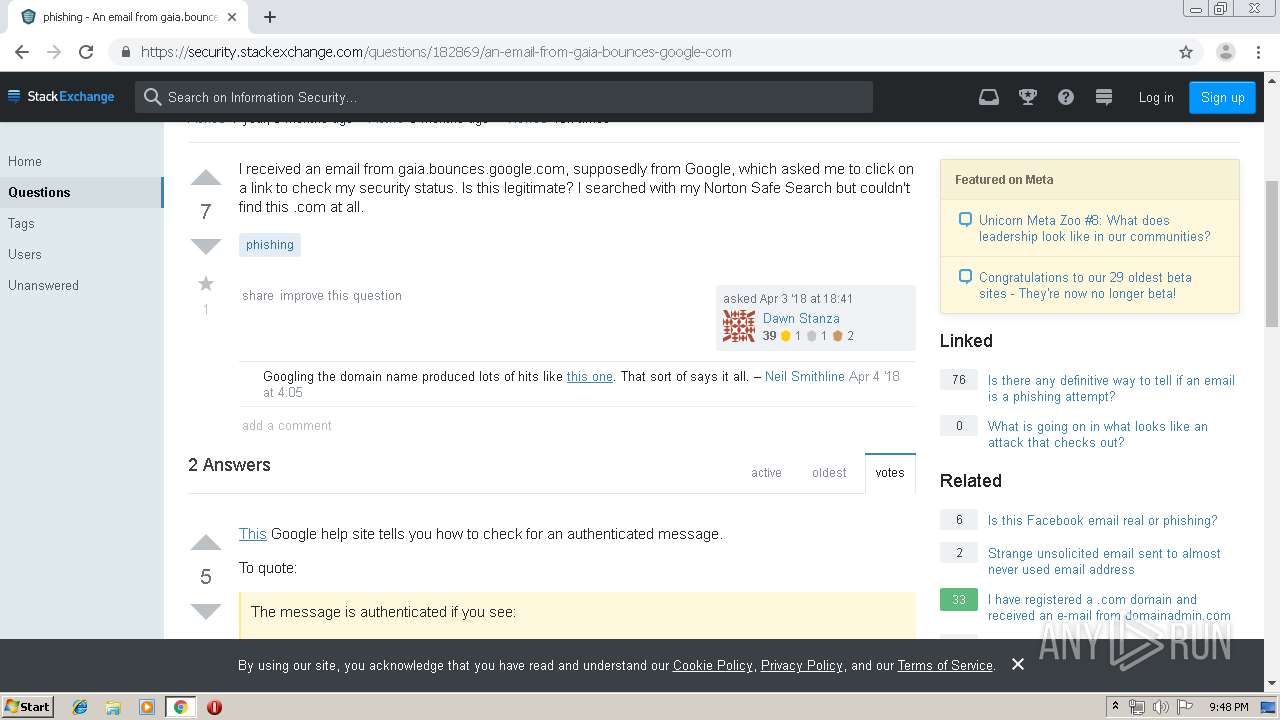Open Tags in the sidebar

point(21,223)
